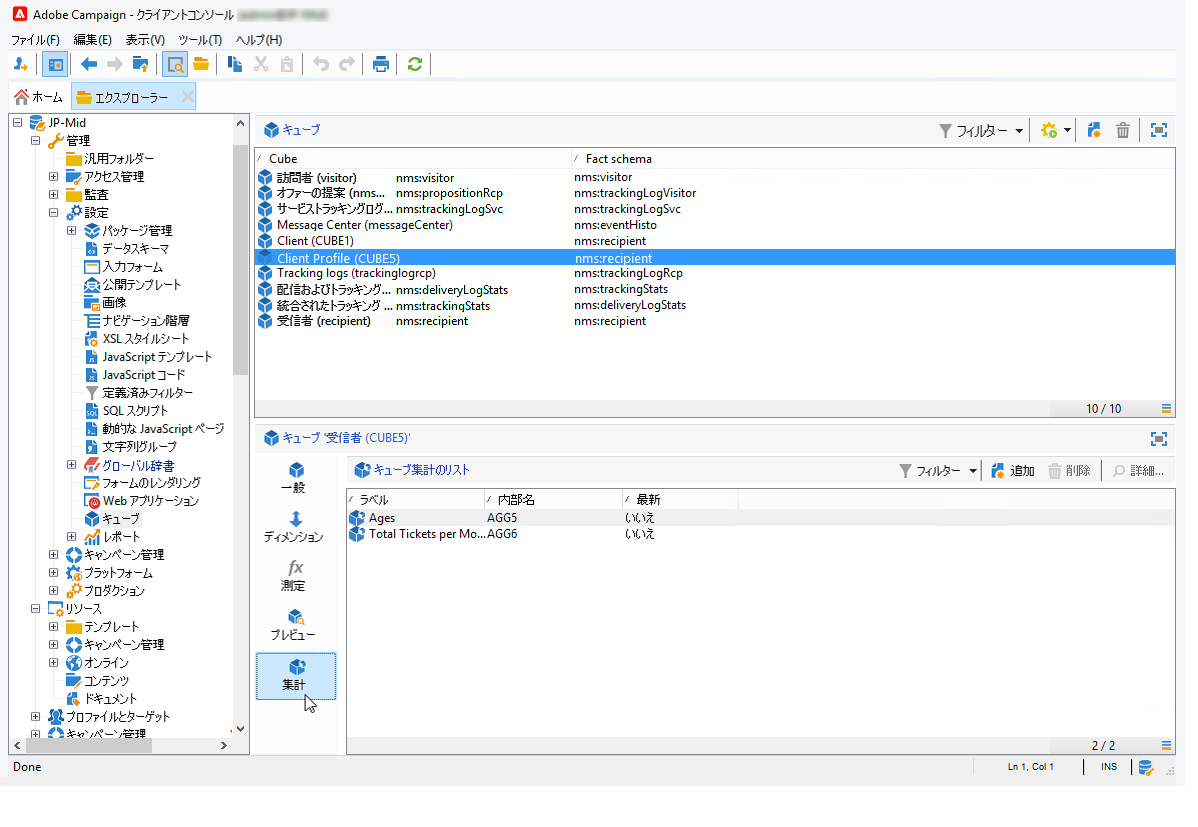1198x827 pixels.
Task: Switch to the ホーム tab
Action: (x=38, y=97)
